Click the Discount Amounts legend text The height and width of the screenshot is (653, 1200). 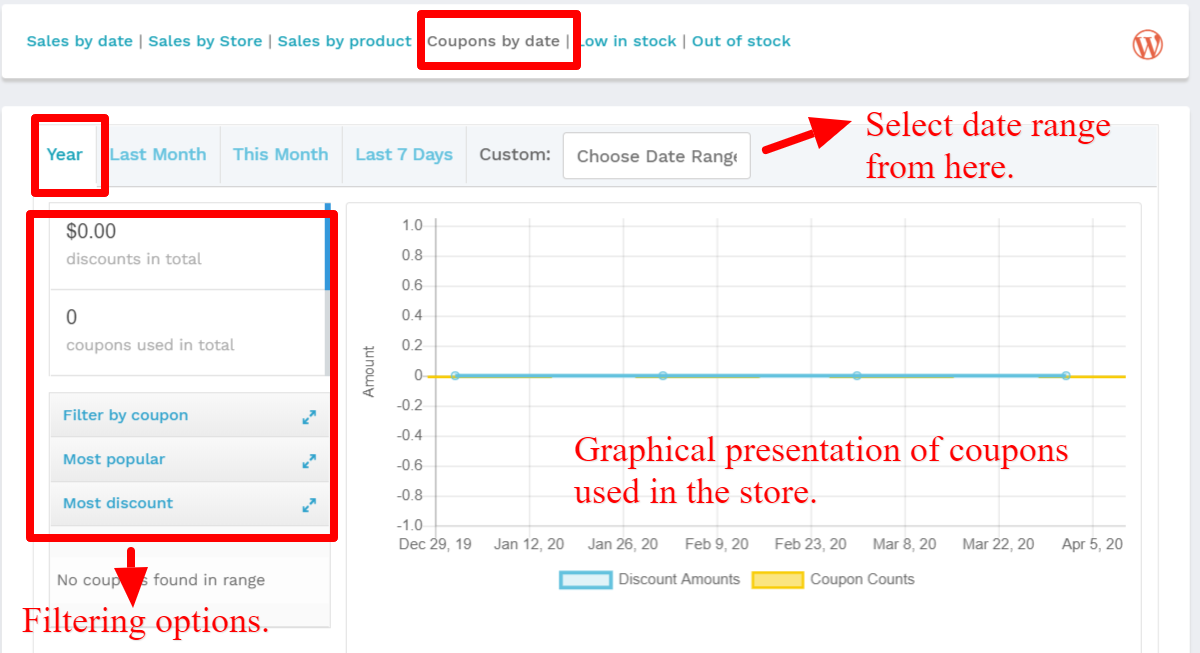pyautogui.click(x=679, y=579)
